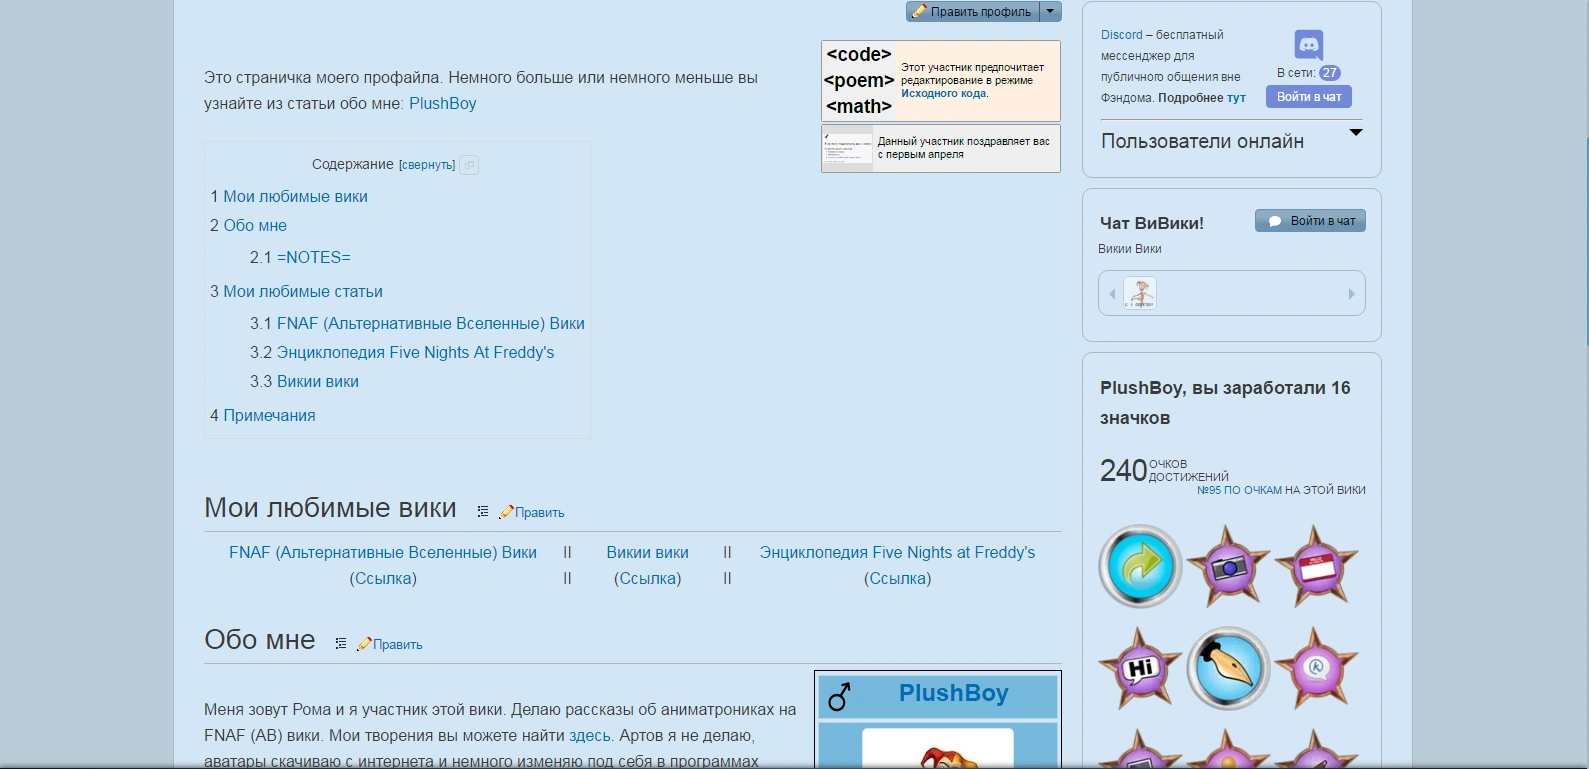Open dropdown arrow beside Править профиль

pyautogui.click(x=1050, y=12)
